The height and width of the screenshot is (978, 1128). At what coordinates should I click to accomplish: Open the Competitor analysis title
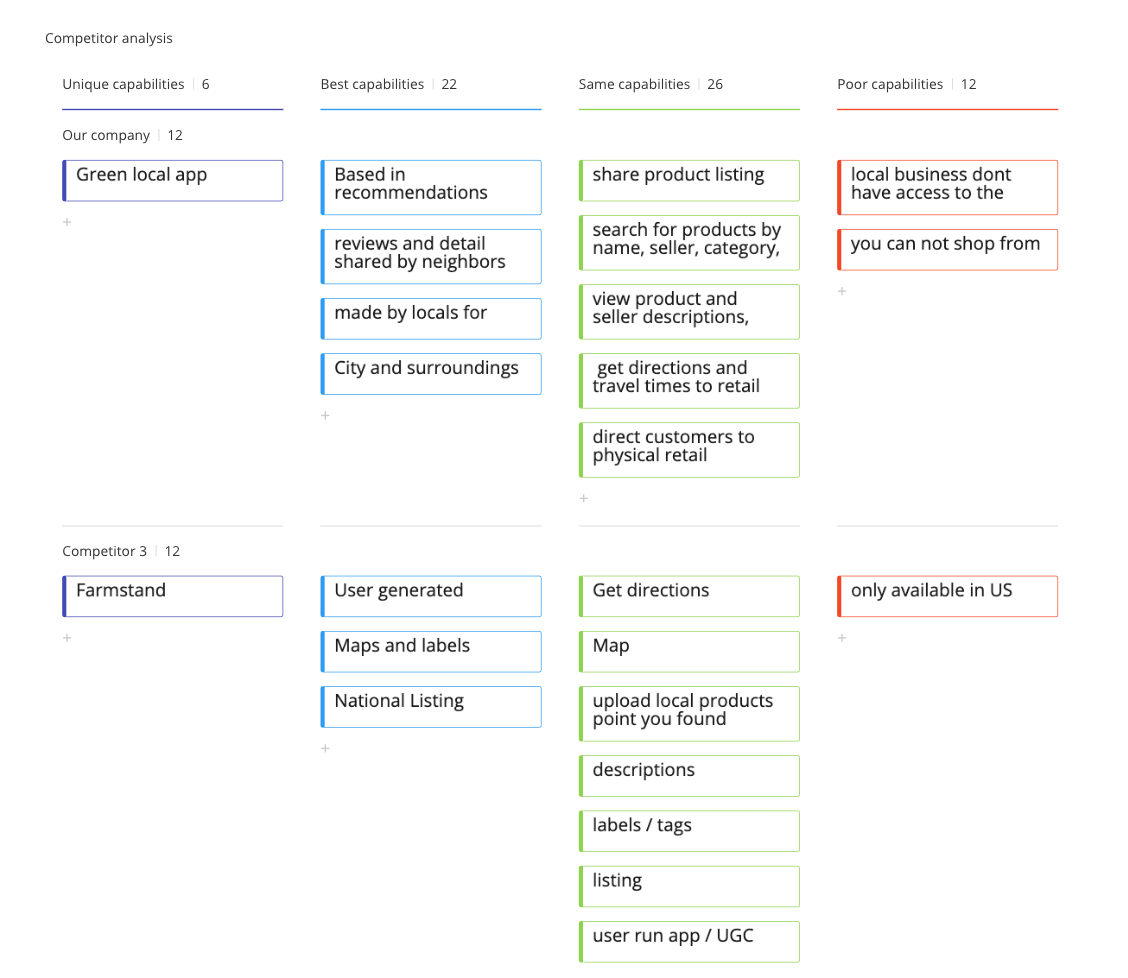tap(109, 38)
